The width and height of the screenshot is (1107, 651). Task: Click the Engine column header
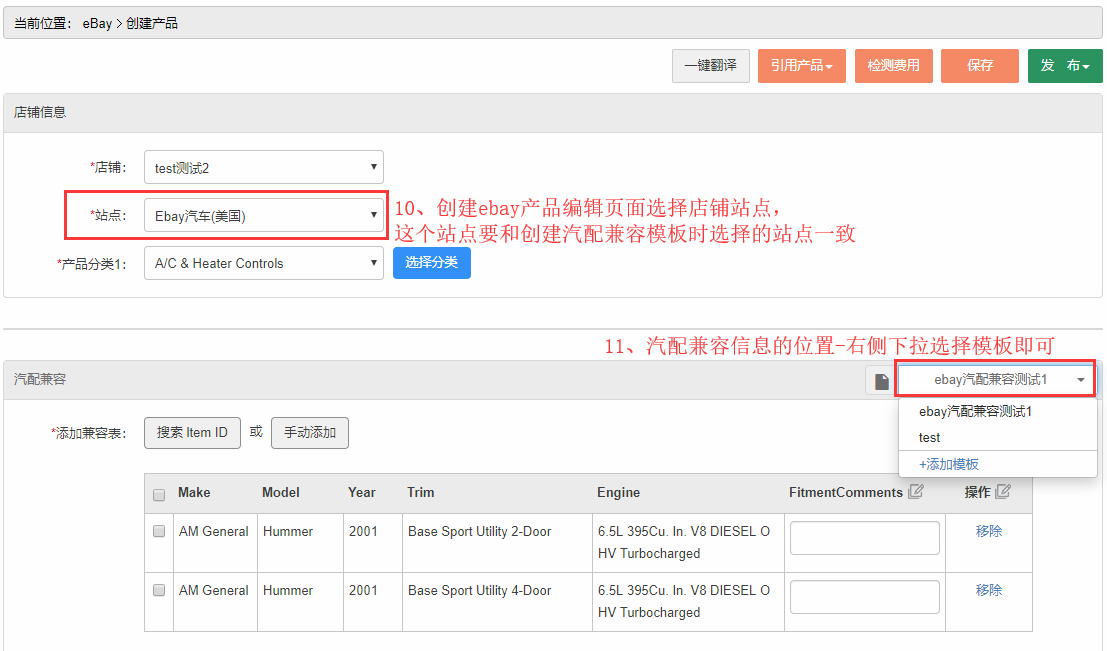618,492
